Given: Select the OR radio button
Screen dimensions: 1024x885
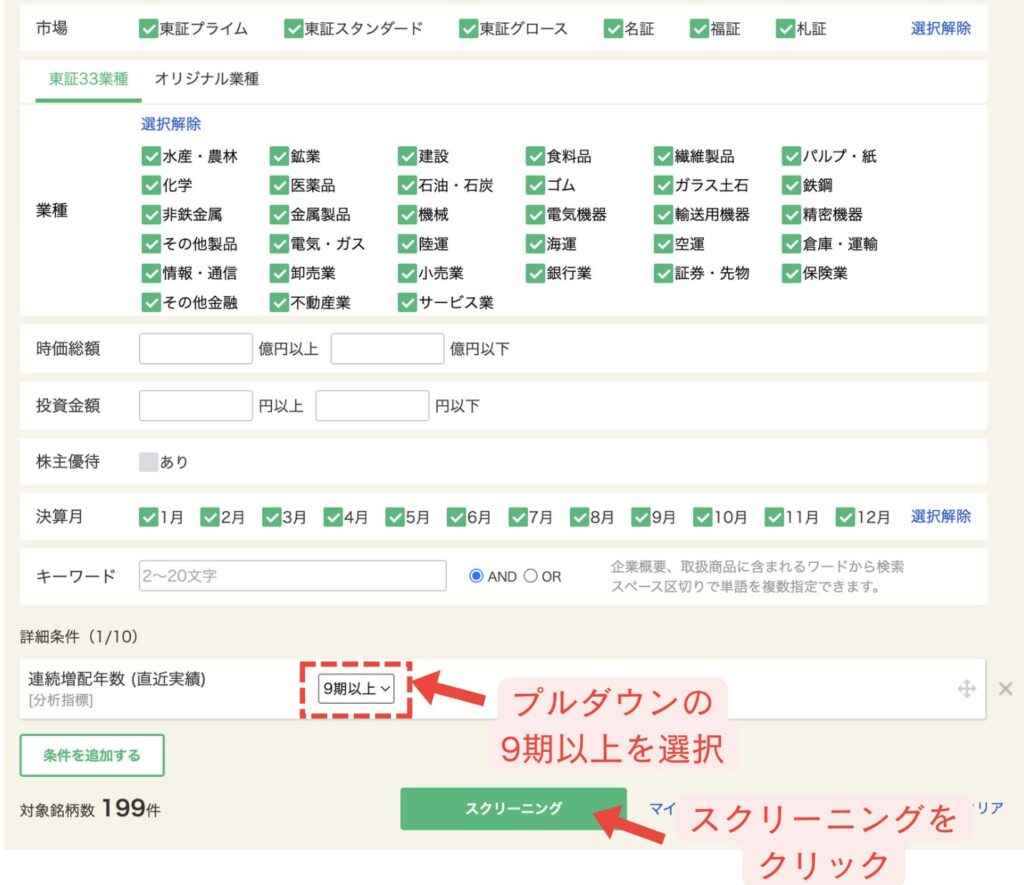Looking at the screenshot, I should click(531, 576).
